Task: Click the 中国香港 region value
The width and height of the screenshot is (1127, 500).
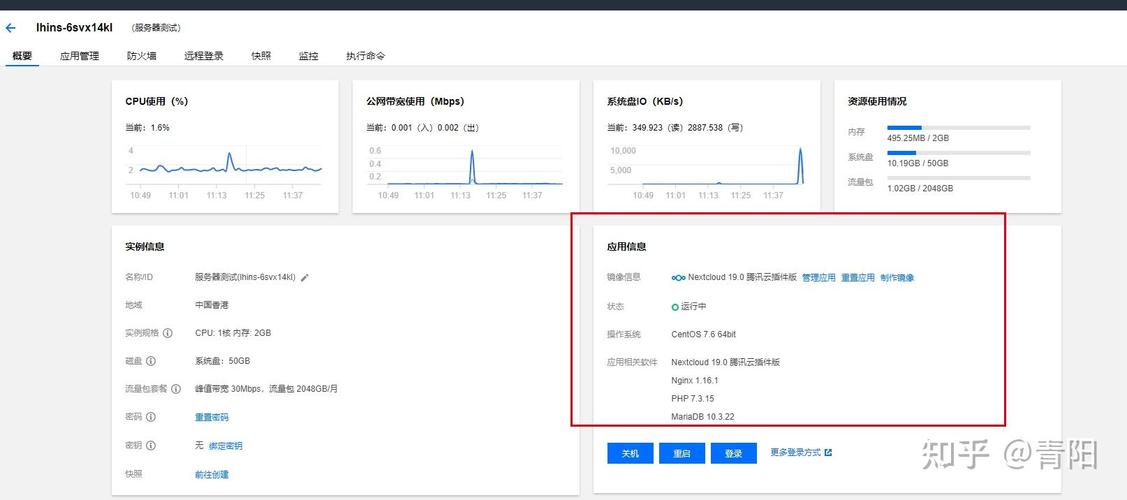Action: (x=211, y=305)
